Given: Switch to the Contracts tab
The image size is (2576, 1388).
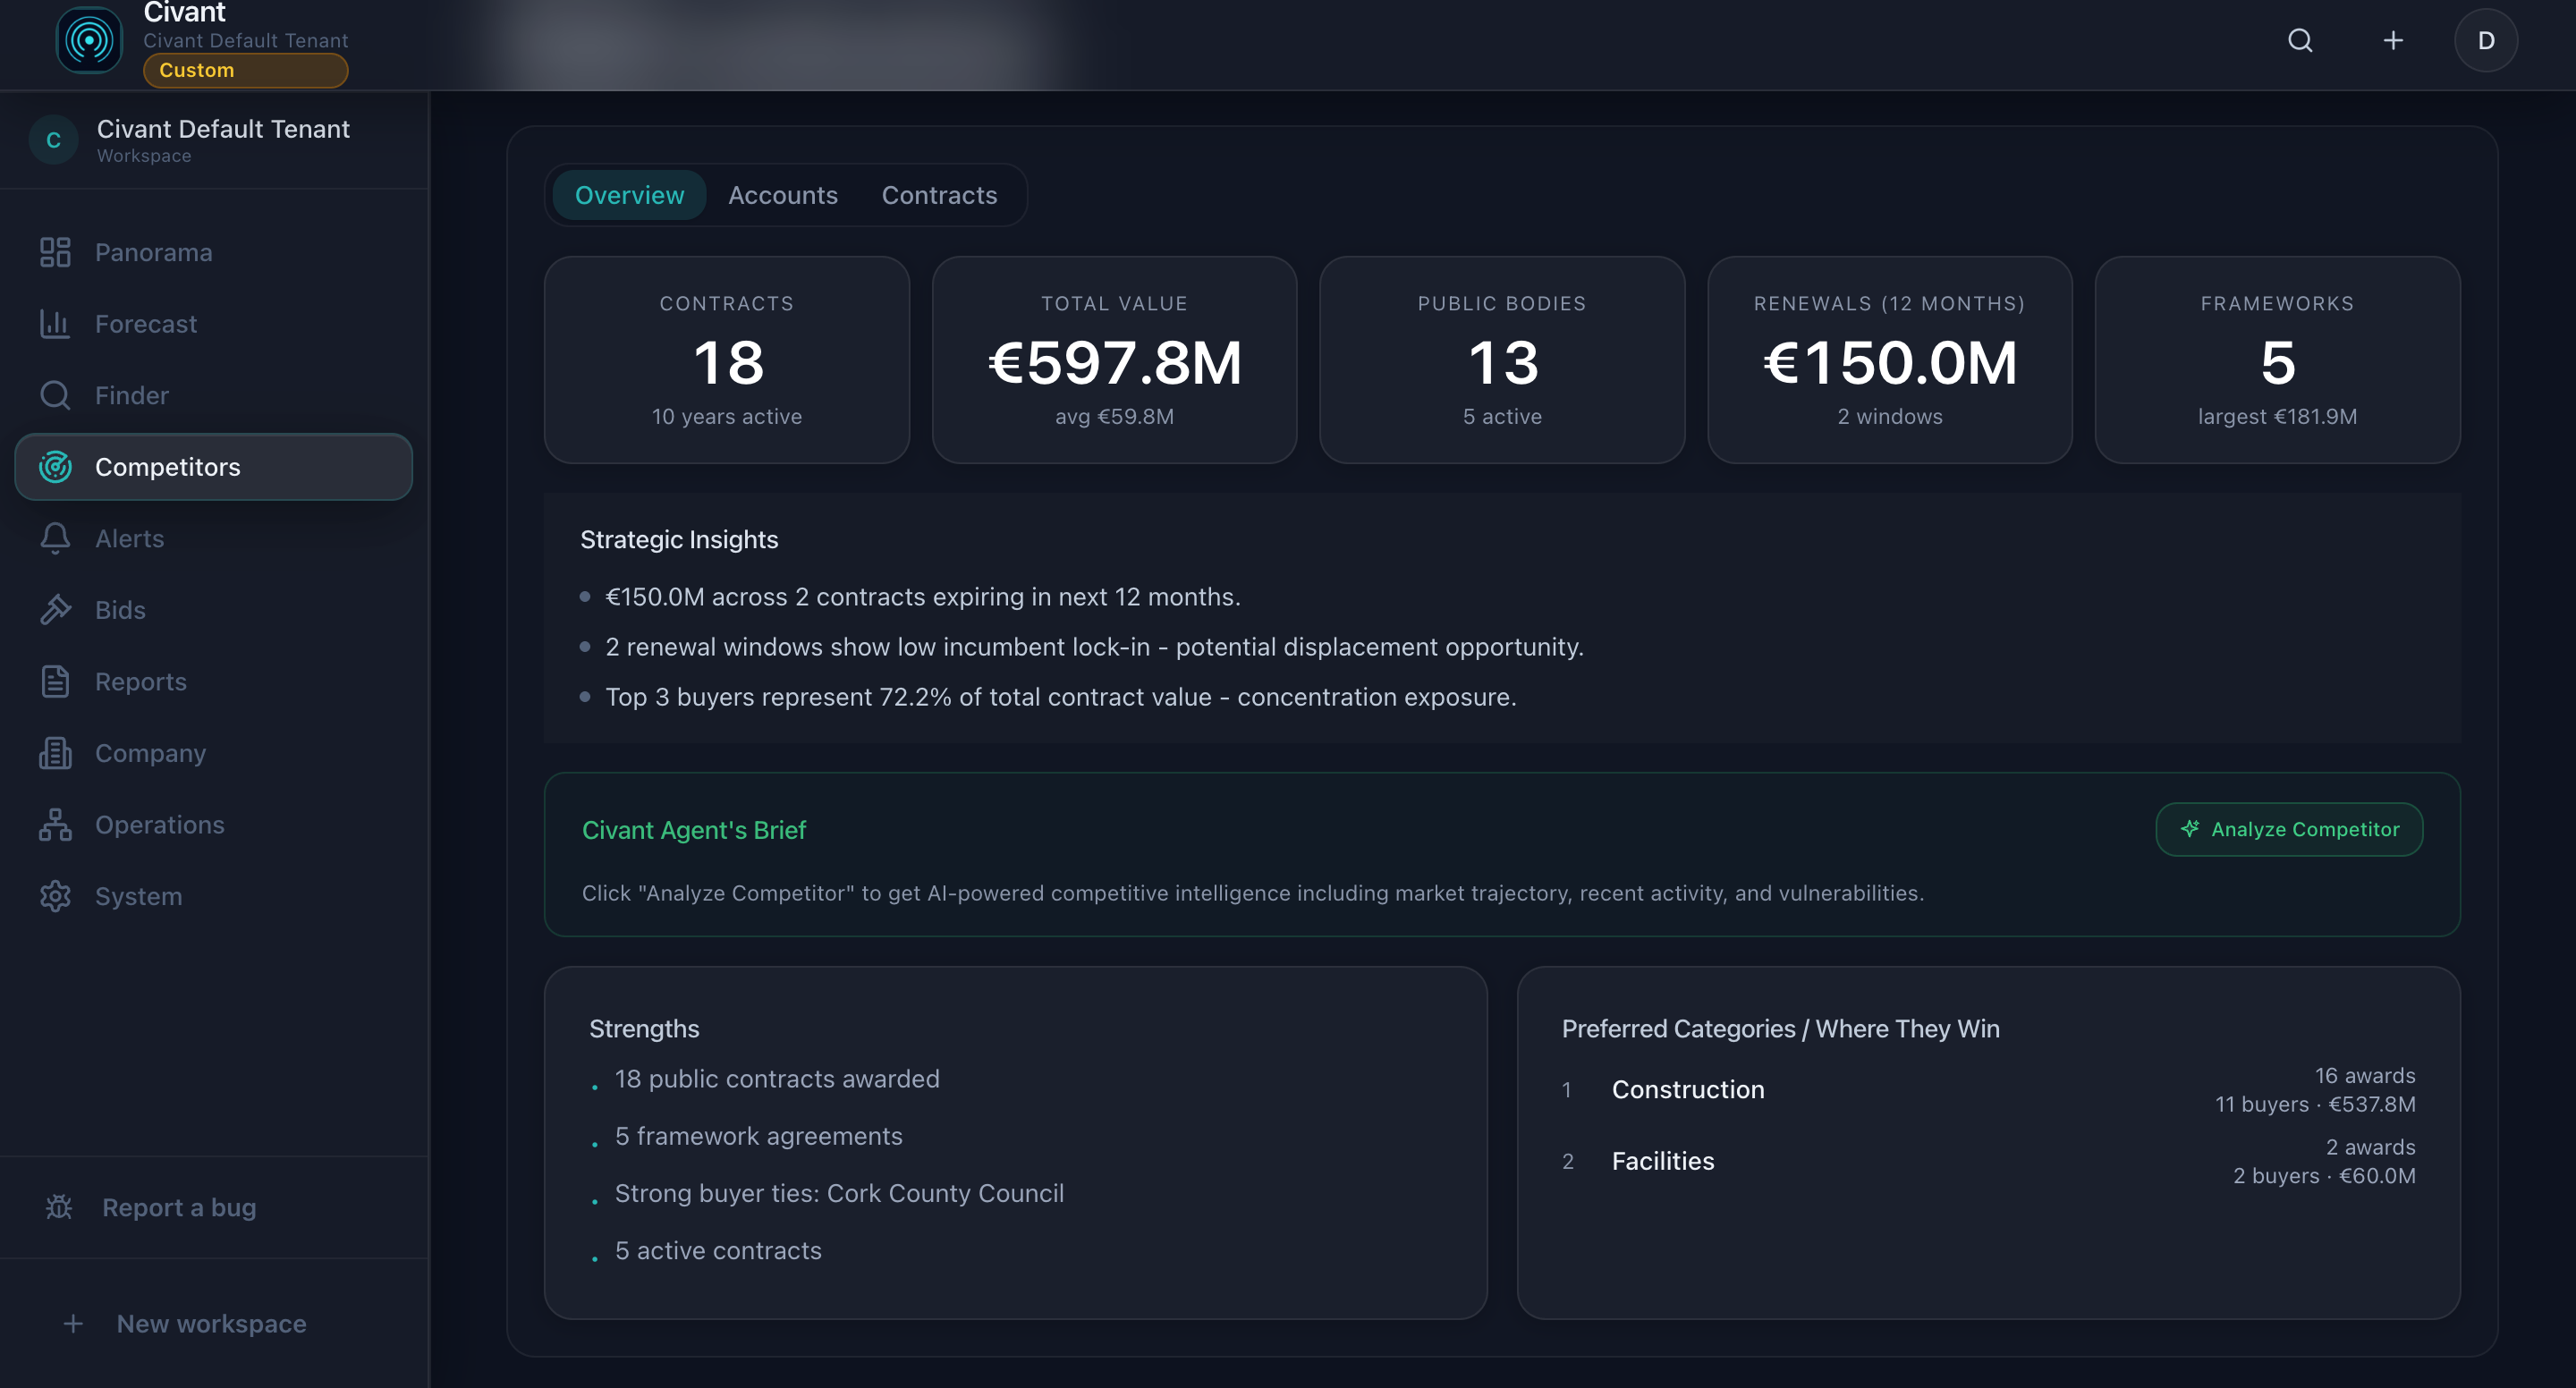Looking at the screenshot, I should tap(939, 195).
